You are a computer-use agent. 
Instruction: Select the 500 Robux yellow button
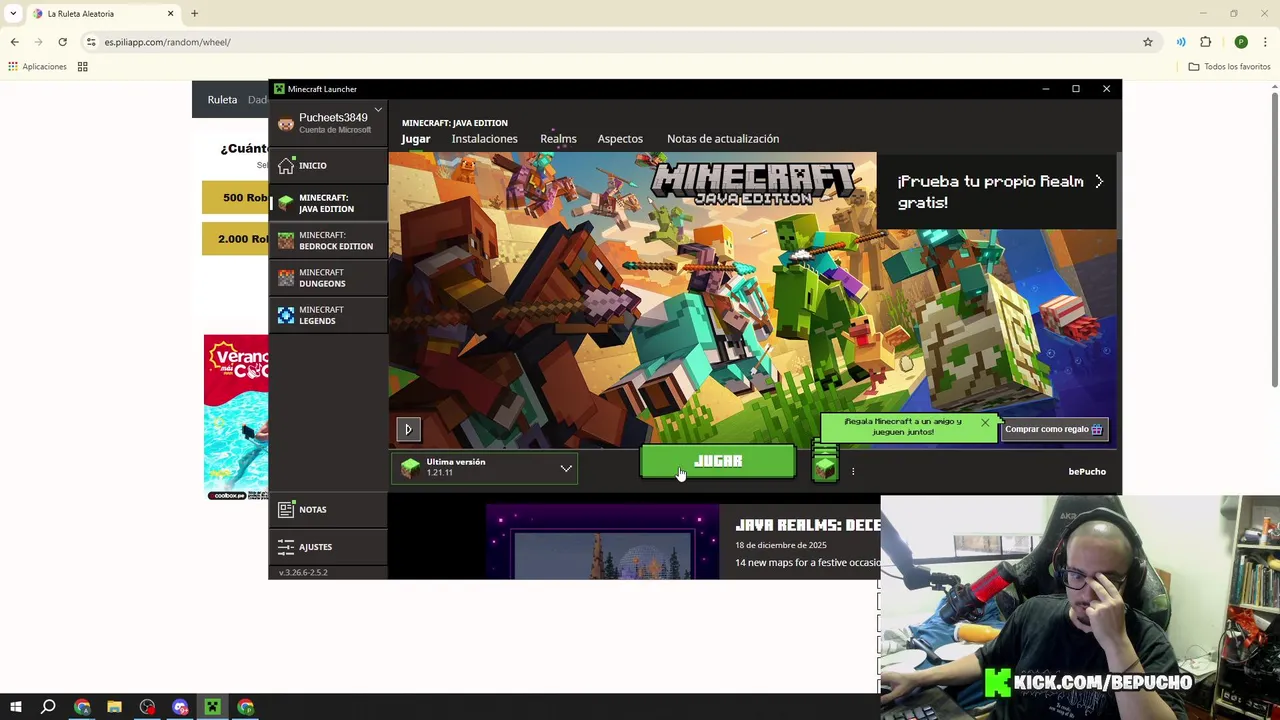236,198
